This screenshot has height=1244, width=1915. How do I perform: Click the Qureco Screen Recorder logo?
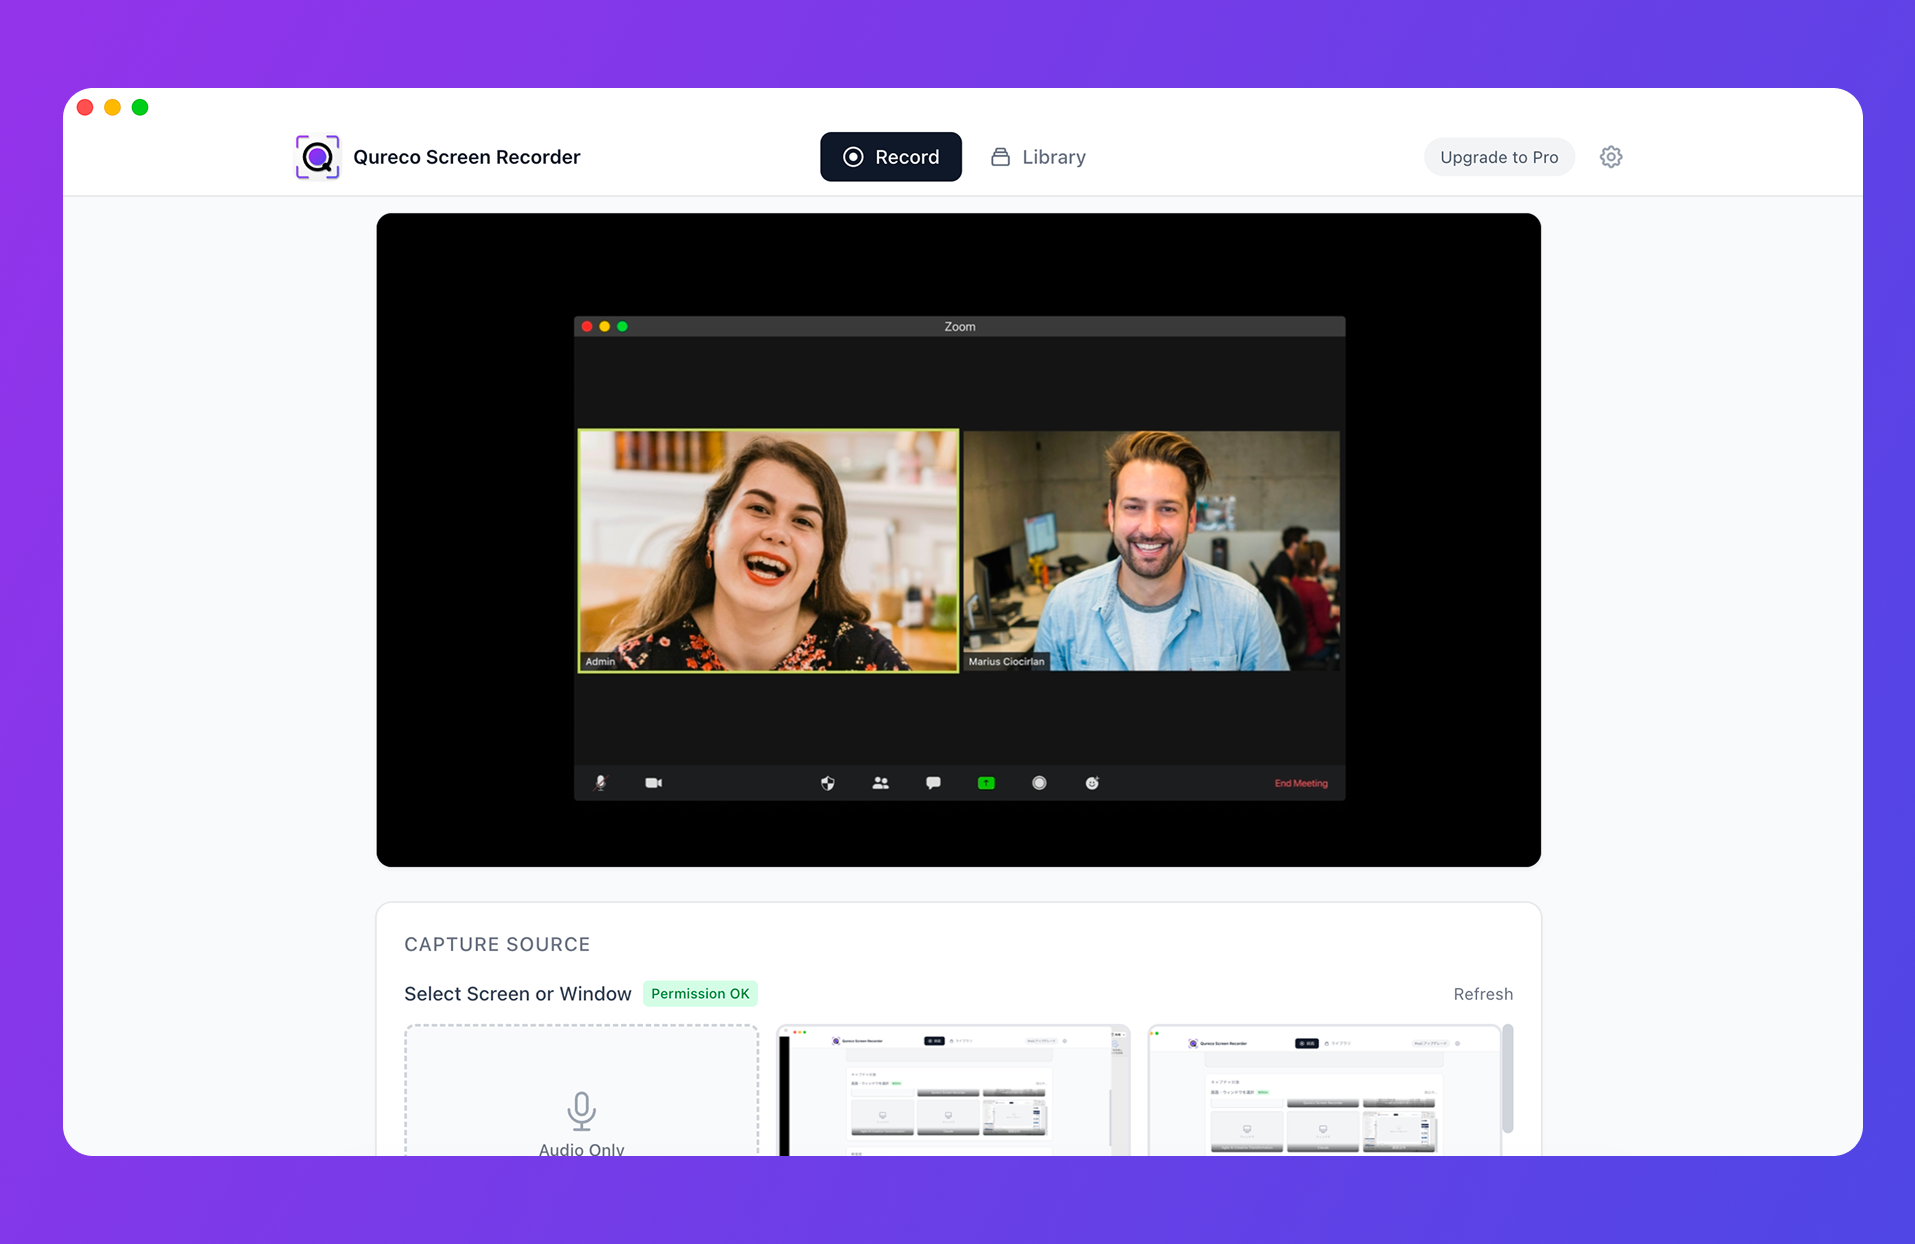coord(317,157)
